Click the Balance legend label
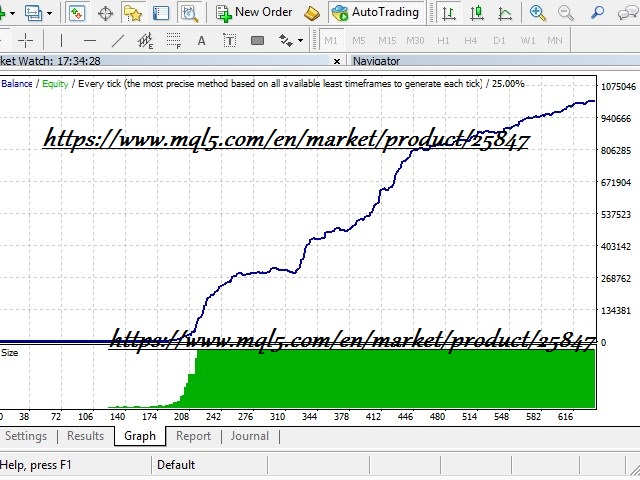 [17, 84]
